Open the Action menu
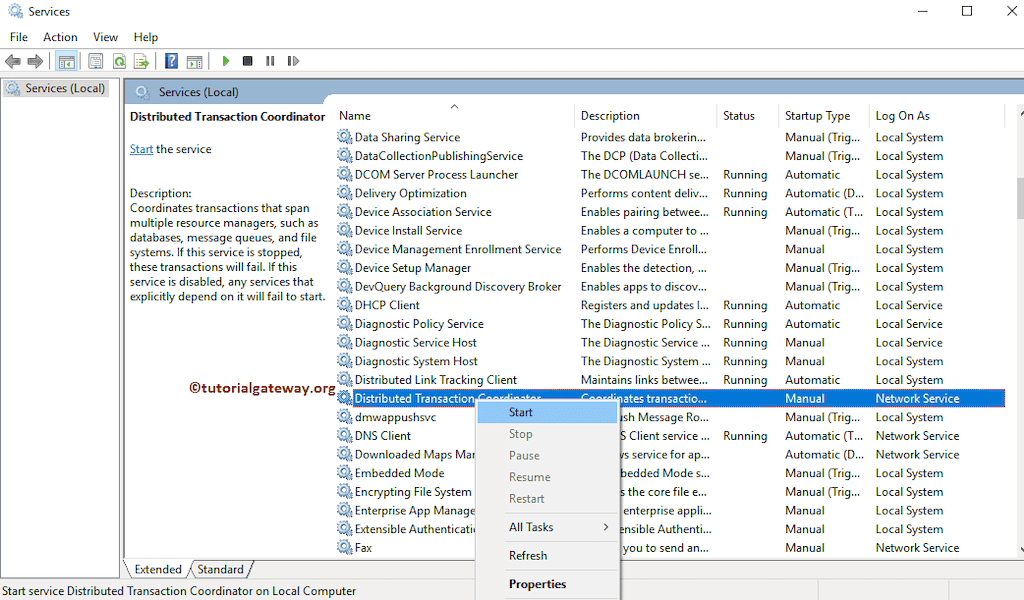Viewport: 1024px width, 600px height. pyautogui.click(x=60, y=37)
